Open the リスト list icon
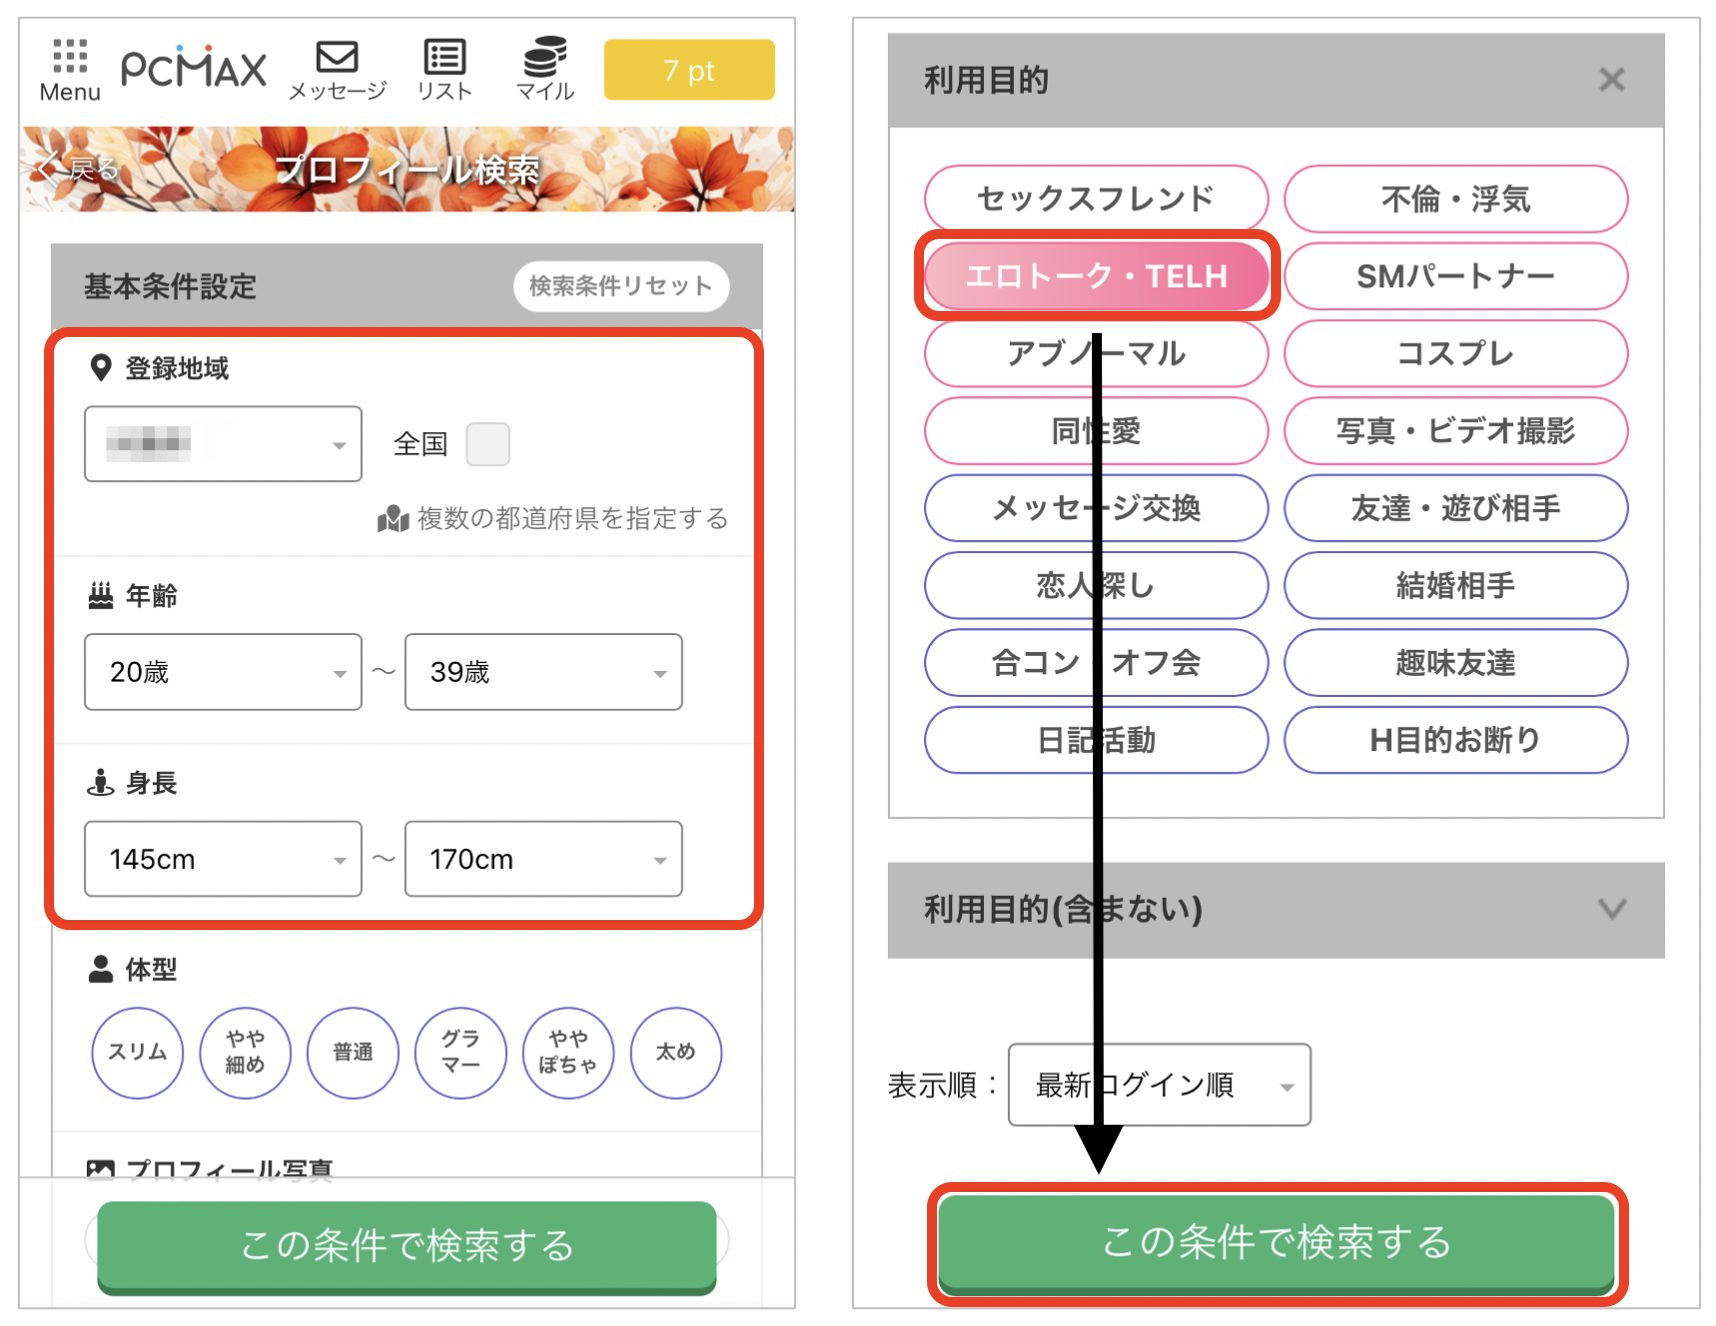This screenshot has height=1326, width=1716. [444, 57]
